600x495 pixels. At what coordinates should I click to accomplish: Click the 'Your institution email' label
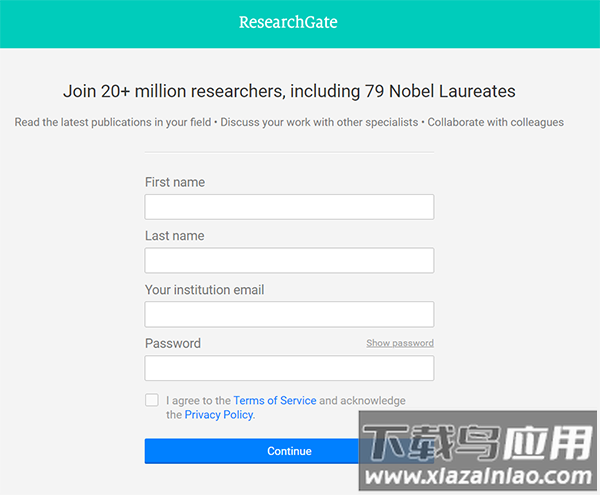[x=205, y=290]
